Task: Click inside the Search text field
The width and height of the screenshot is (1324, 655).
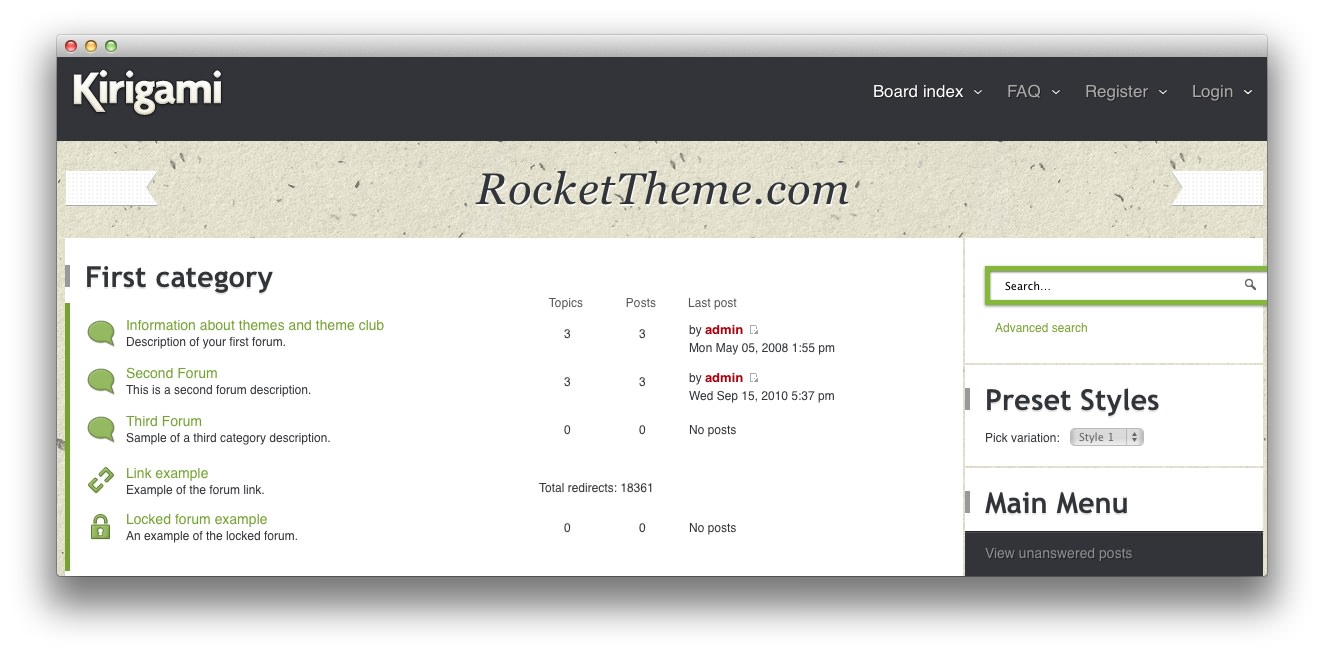Action: (1118, 286)
